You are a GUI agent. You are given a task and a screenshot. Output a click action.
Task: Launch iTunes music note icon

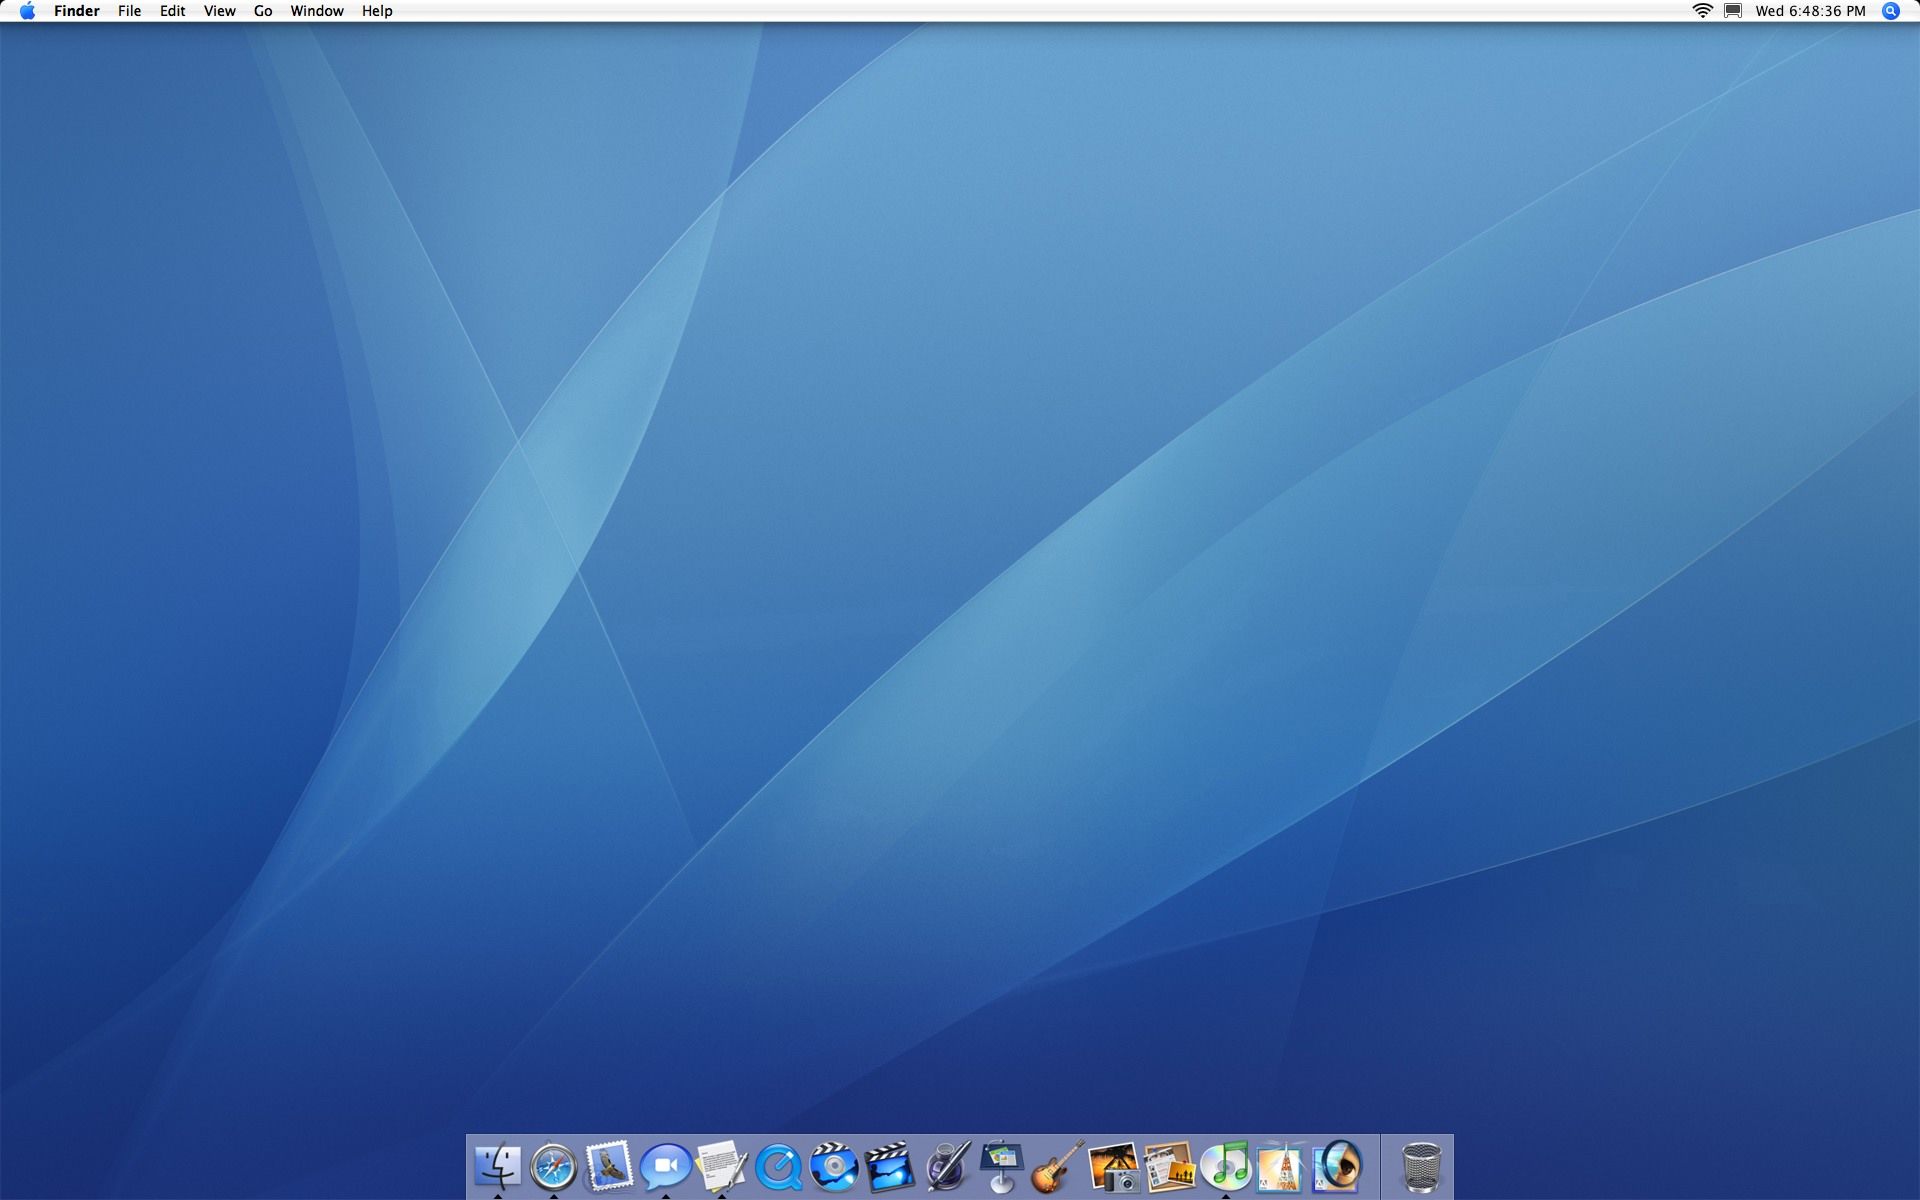(1225, 1166)
